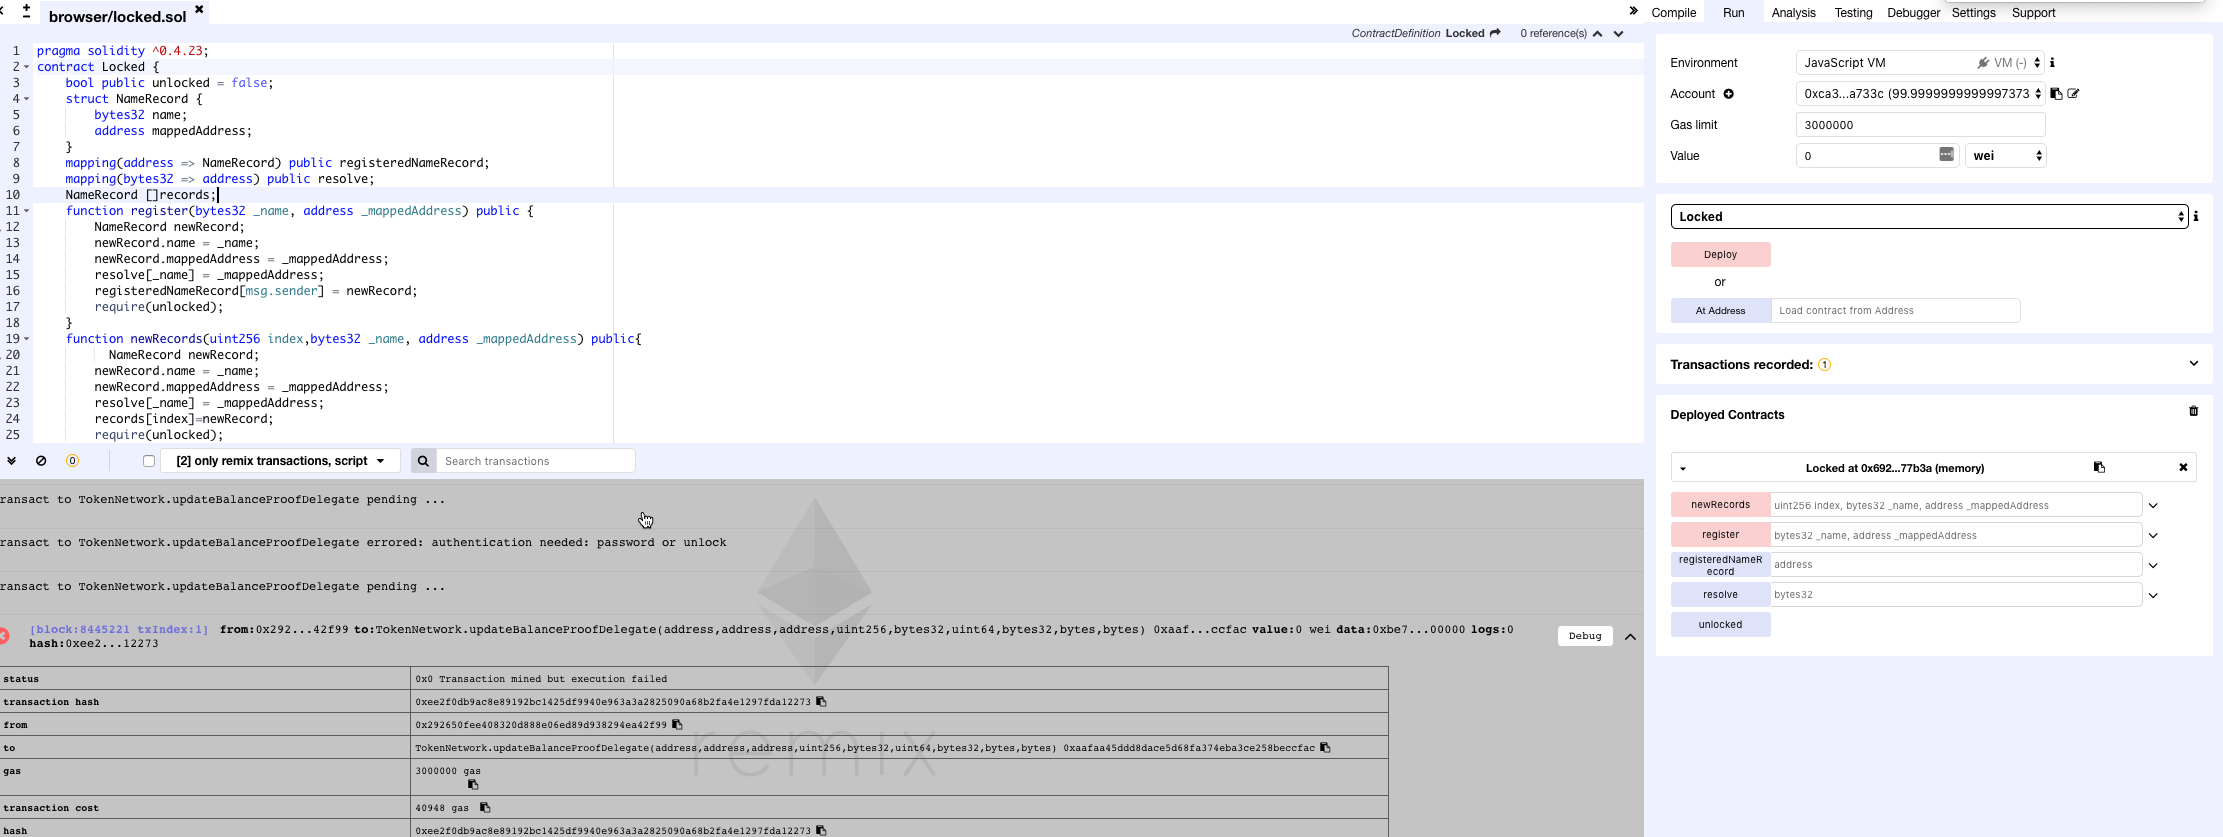Viewport: 2223px width, 837px height.
Task: Click the Deploy button
Action: pos(1720,254)
